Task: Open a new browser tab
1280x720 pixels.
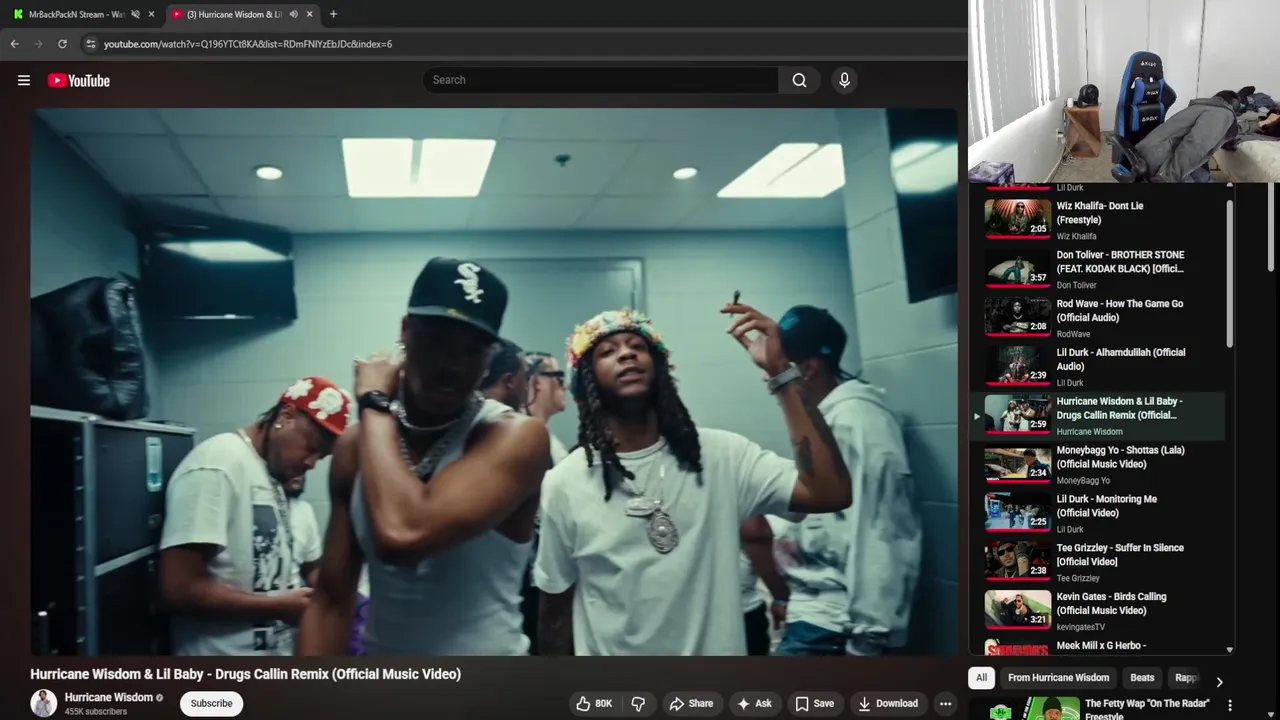Action: [333, 14]
